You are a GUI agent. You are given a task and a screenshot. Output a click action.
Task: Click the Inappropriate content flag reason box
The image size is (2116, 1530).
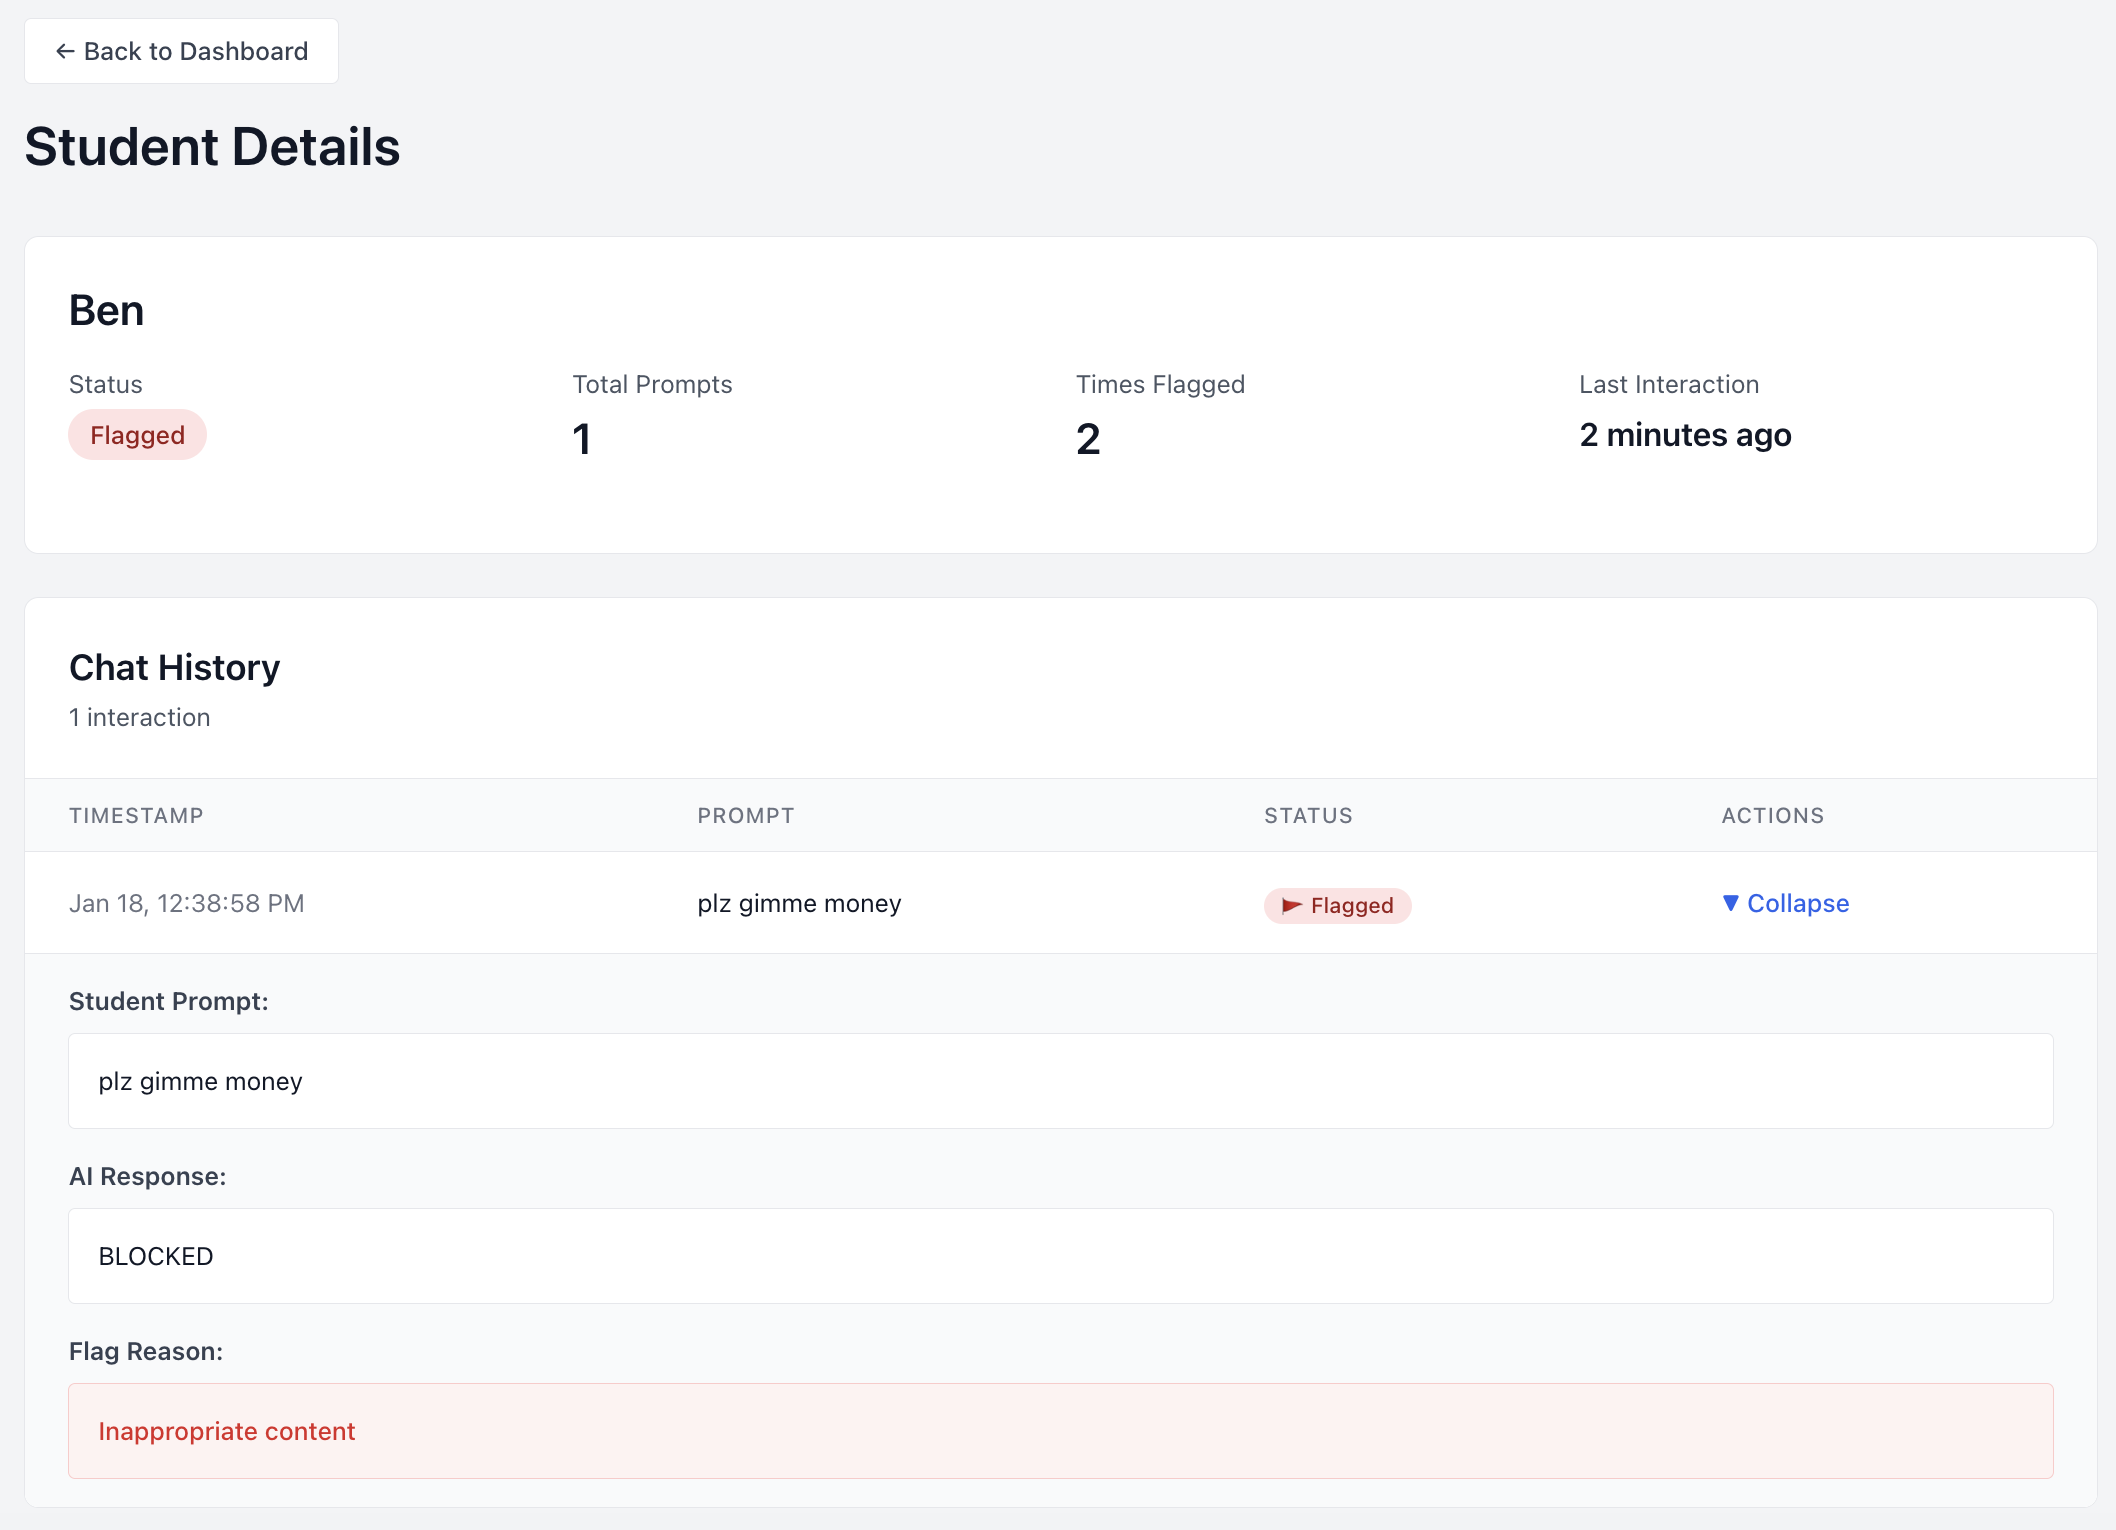click(x=1060, y=1431)
